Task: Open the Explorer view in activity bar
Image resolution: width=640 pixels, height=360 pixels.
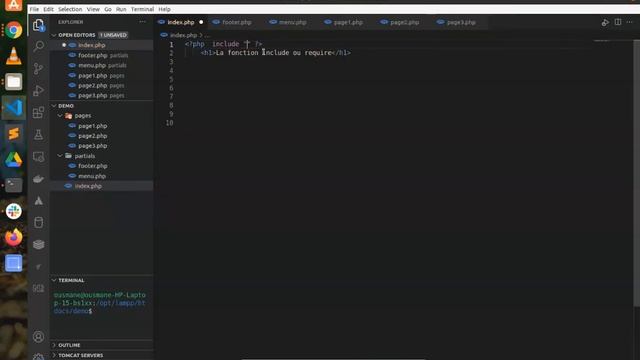Action: (x=38, y=25)
